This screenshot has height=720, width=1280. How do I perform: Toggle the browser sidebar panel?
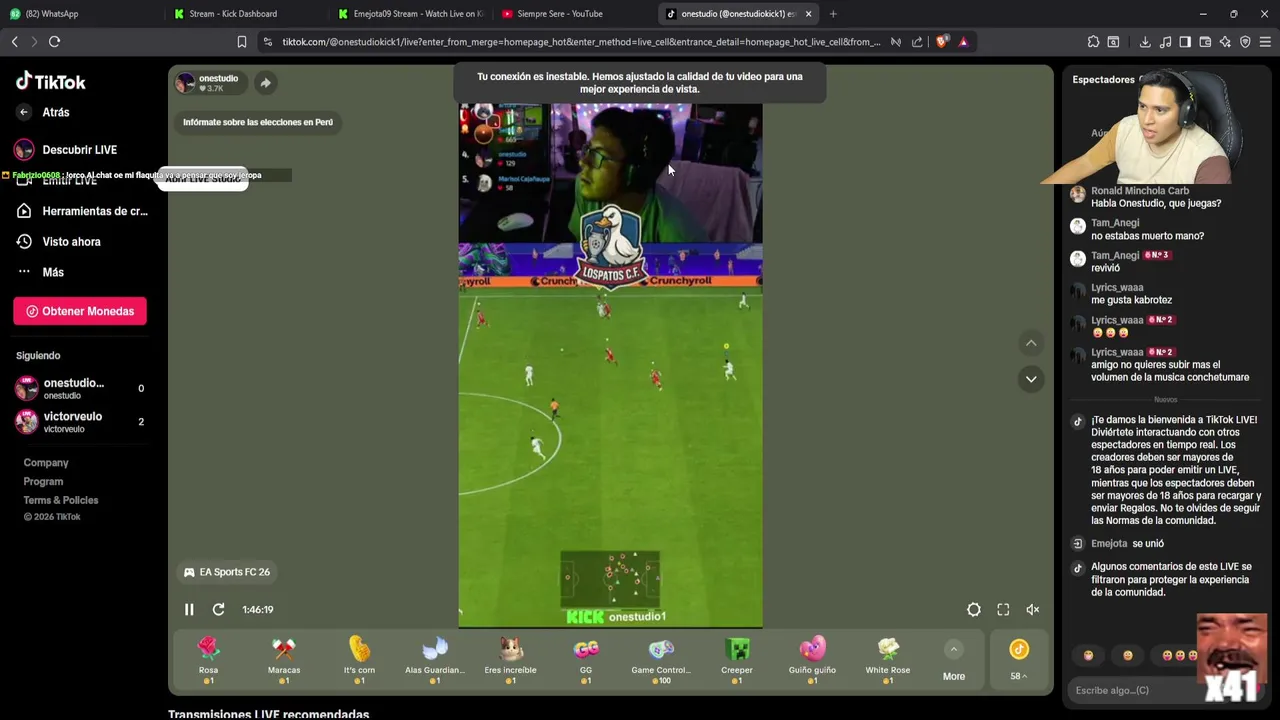(x=1185, y=42)
